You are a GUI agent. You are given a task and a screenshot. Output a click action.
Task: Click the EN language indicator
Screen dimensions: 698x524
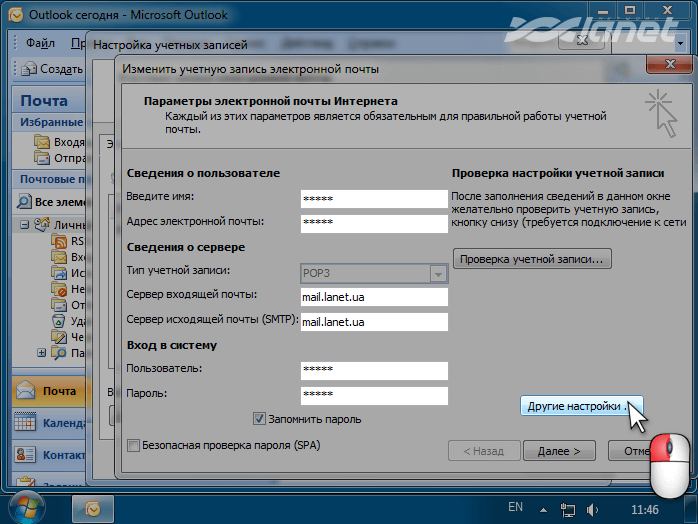[x=515, y=508]
